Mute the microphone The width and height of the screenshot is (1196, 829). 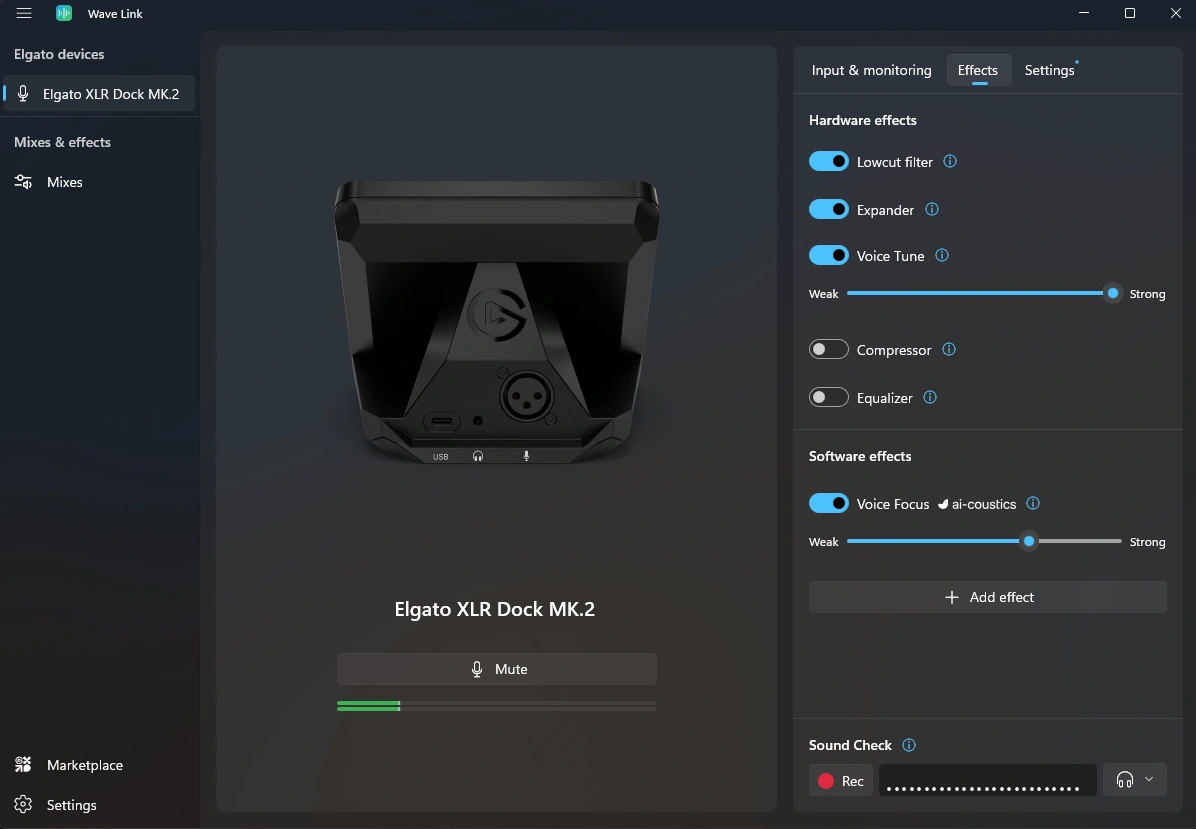[496, 669]
